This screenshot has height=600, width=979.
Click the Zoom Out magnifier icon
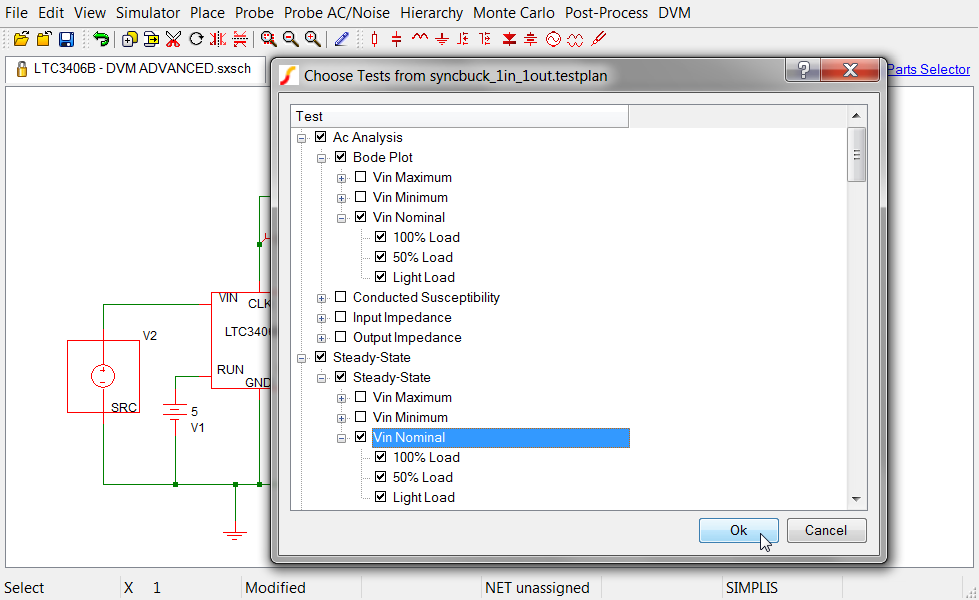pyautogui.click(x=290, y=39)
